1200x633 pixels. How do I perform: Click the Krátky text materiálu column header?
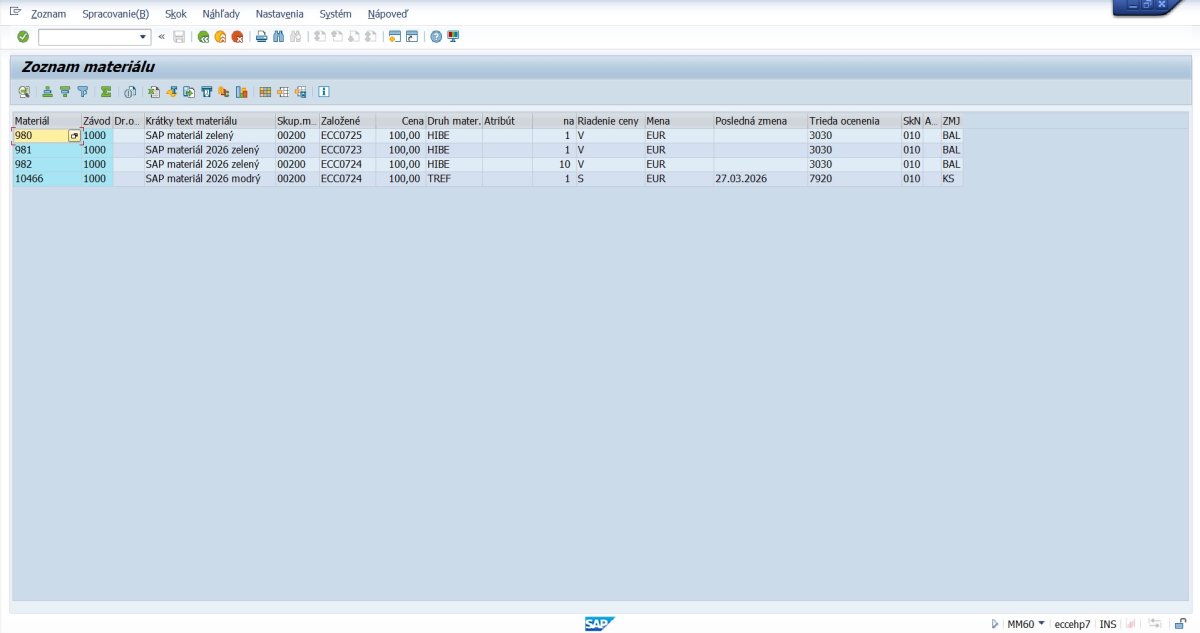(208, 121)
